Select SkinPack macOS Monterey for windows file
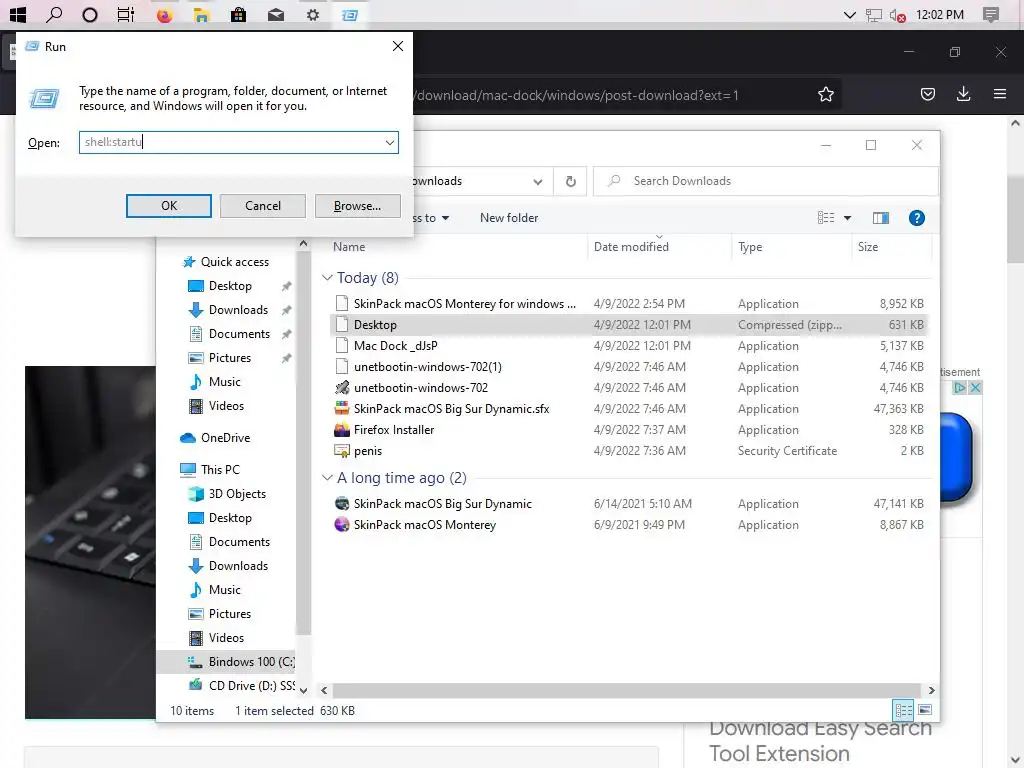 [x=464, y=304]
